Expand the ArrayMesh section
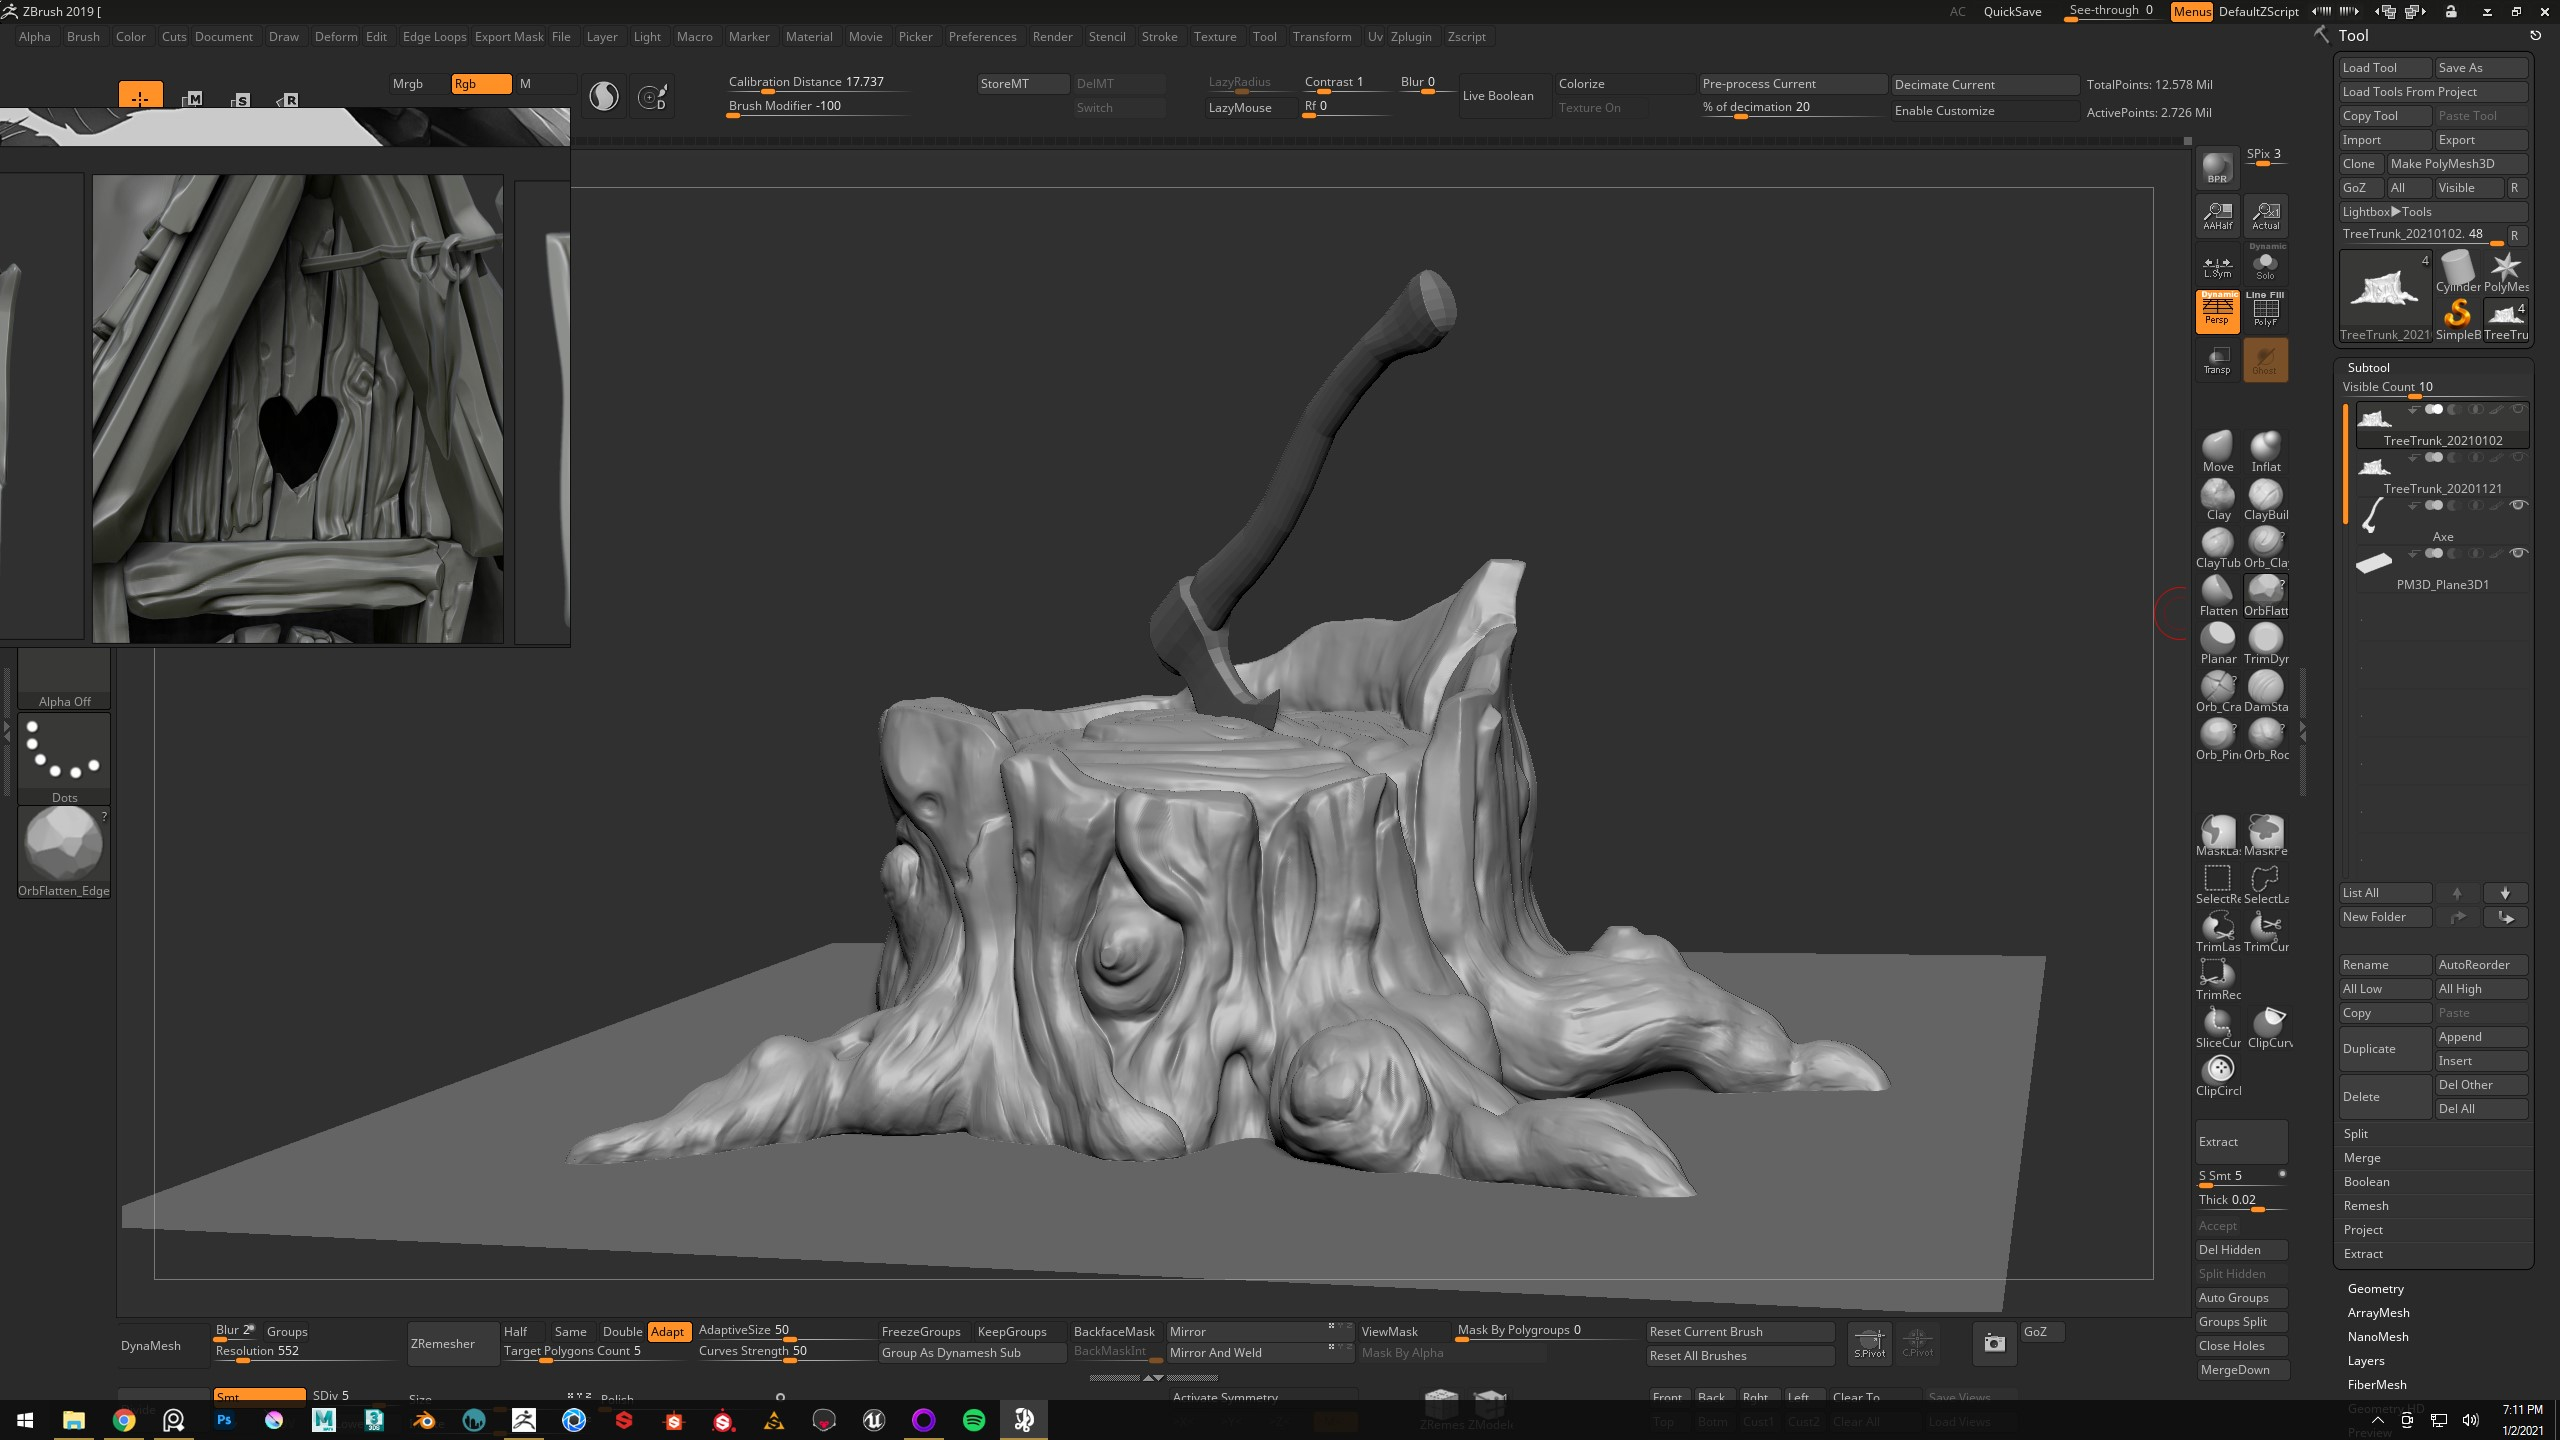Image resolution: width=2560 pixels, height=1440 pixels. pos(2378,1313)
